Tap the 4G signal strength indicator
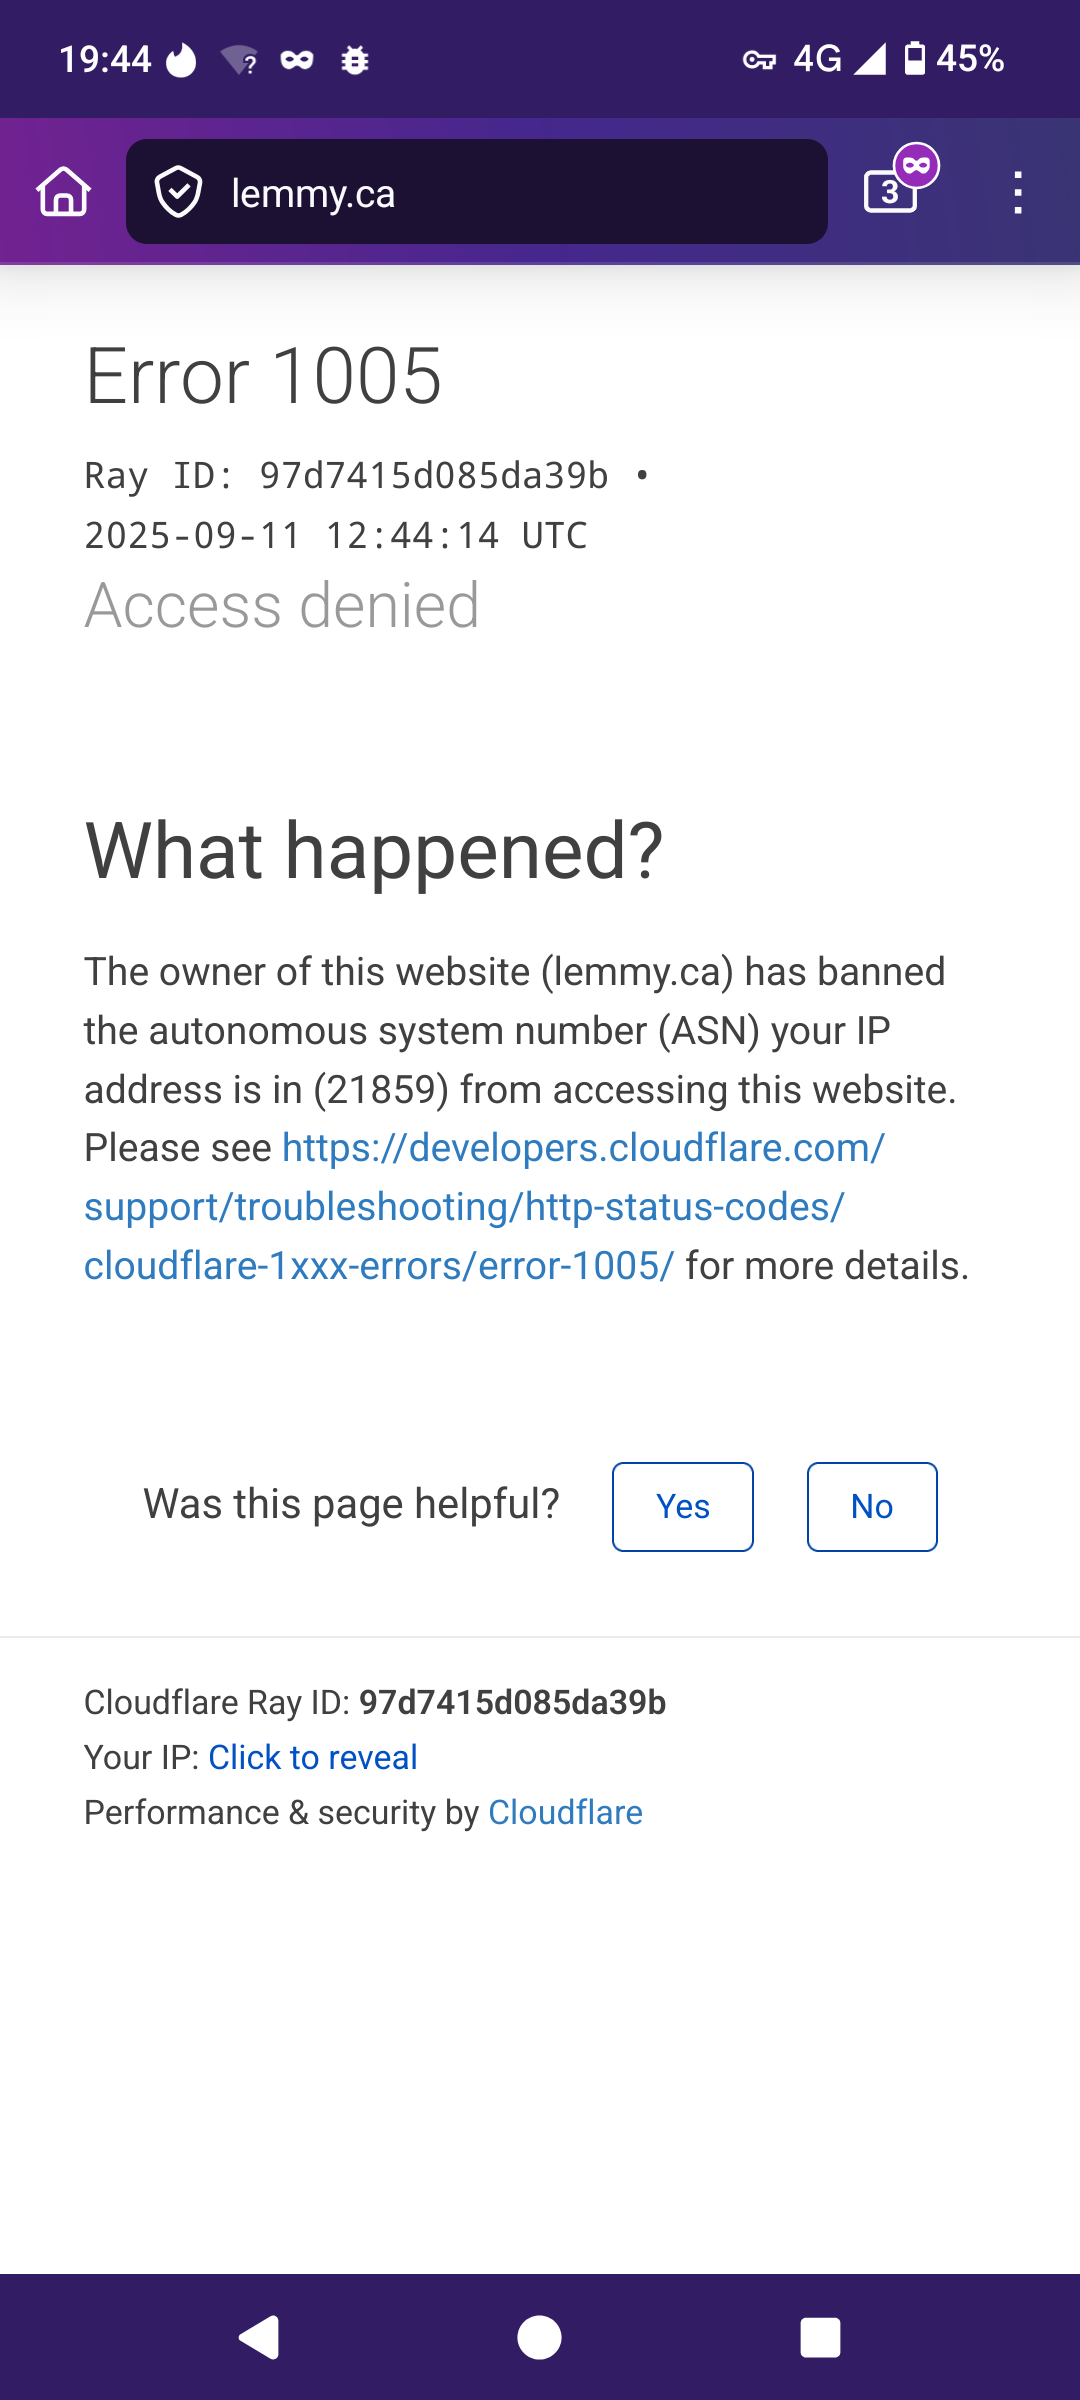 pos(839,59)
